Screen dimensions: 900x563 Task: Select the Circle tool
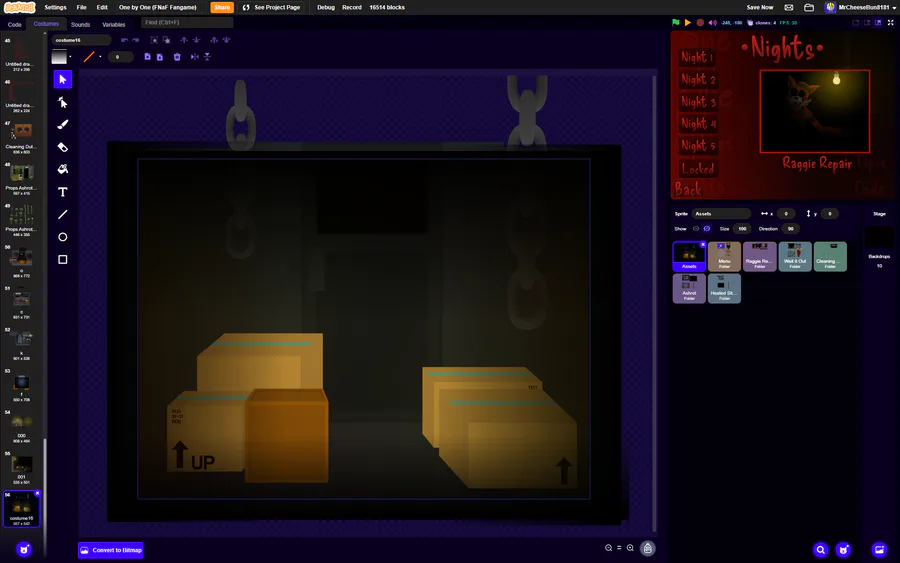pos(63,237)
